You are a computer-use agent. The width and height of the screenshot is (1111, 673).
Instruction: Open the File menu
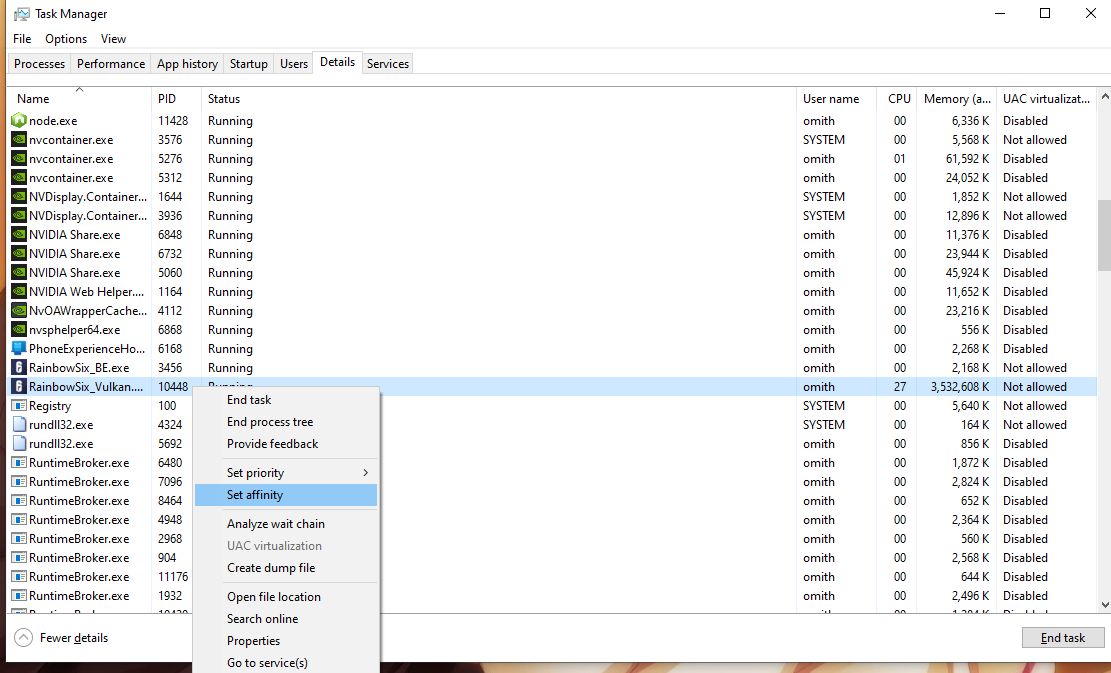(22, 39)
